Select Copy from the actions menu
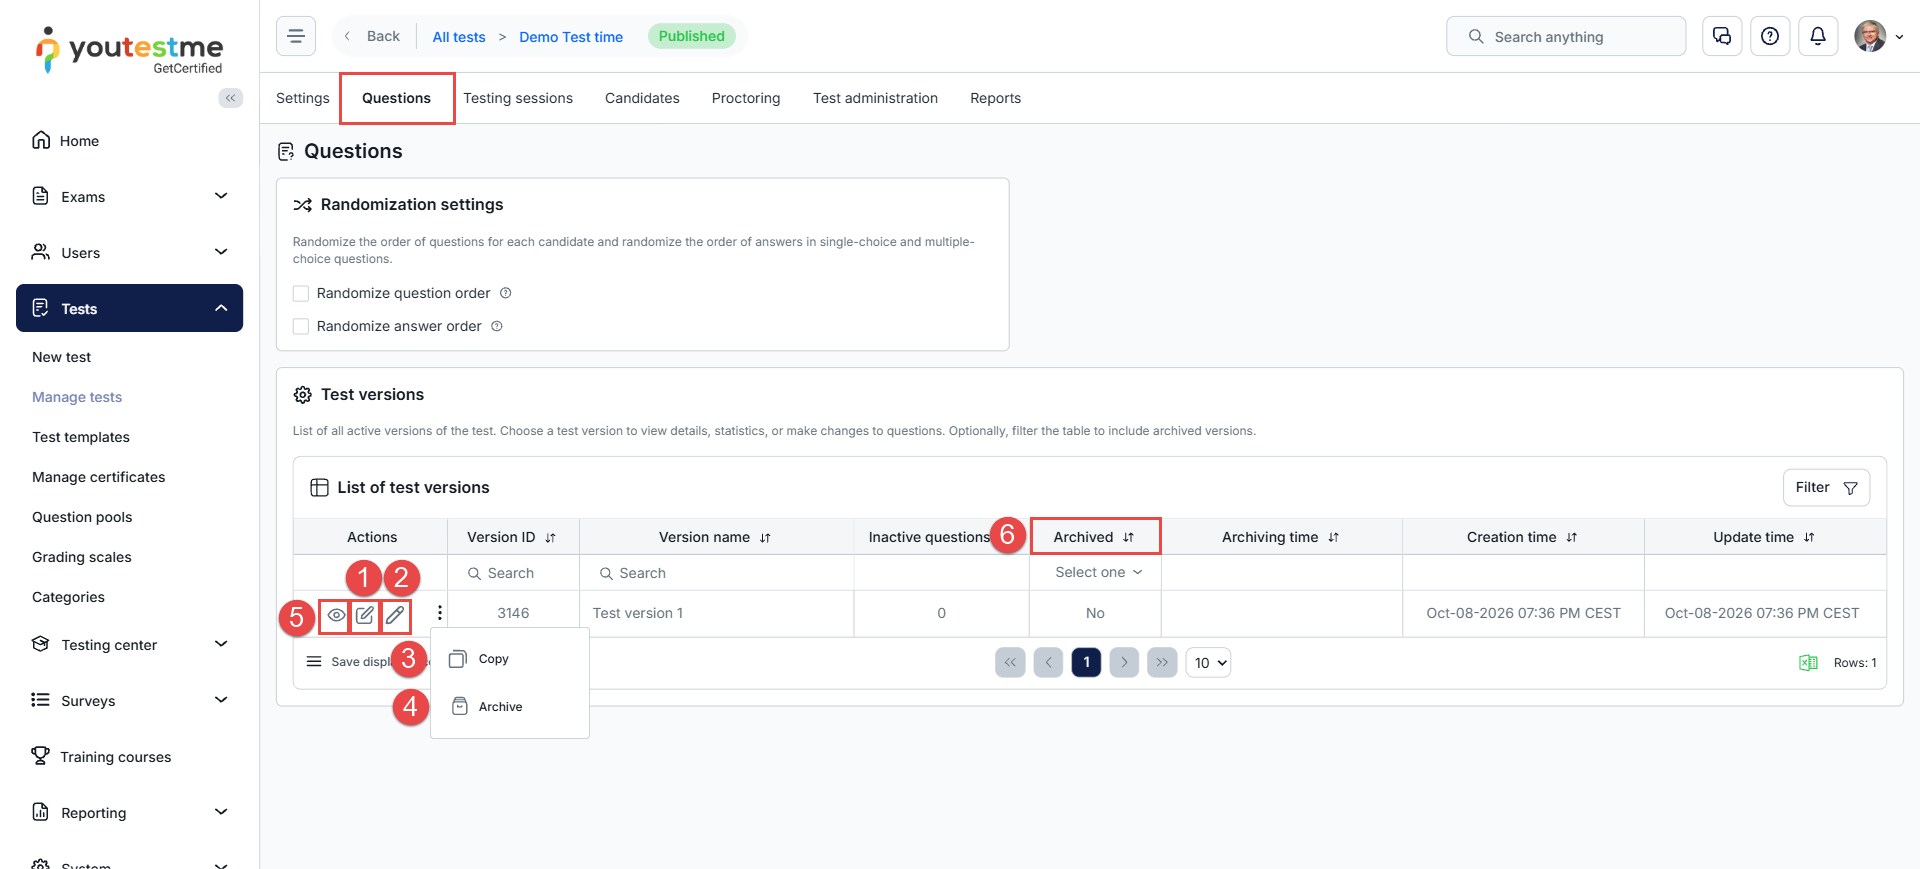Viewport: 1920px width, 869px height. [x=510, y=659]
